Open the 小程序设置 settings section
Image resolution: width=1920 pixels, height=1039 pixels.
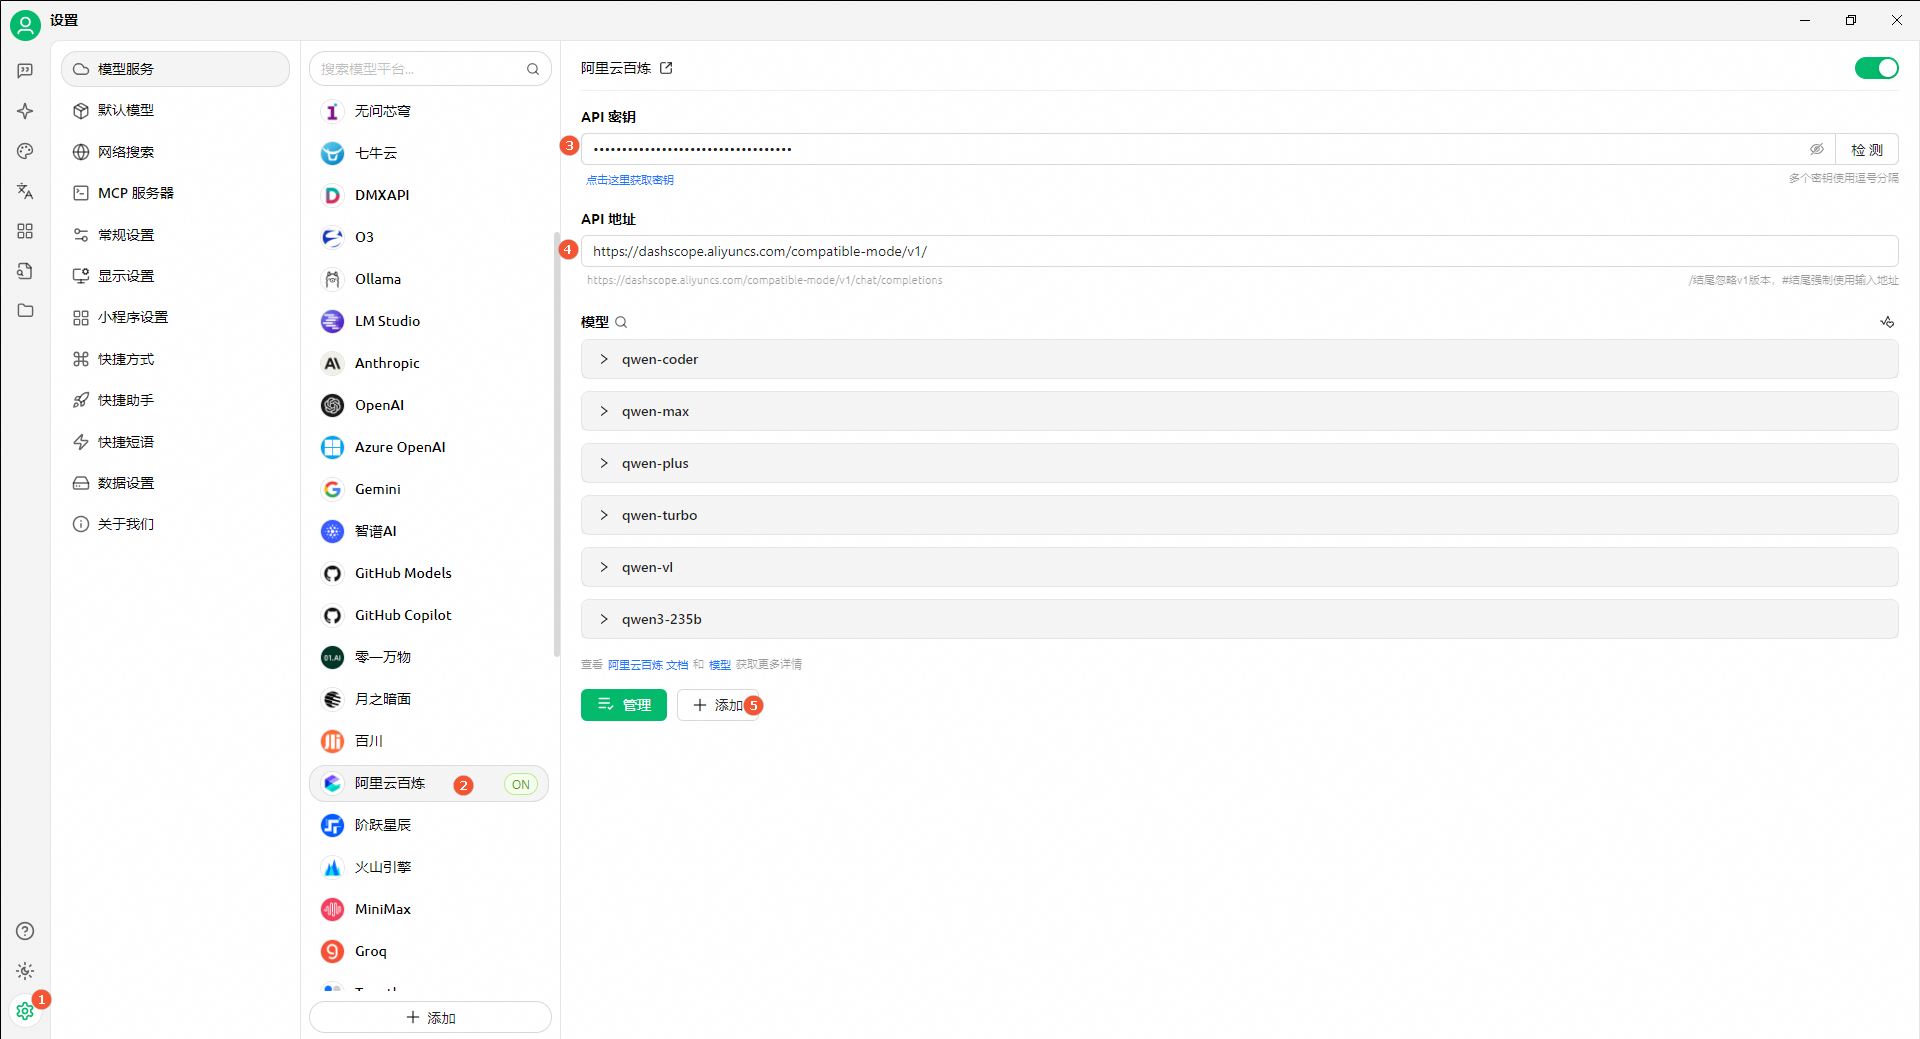175,317
